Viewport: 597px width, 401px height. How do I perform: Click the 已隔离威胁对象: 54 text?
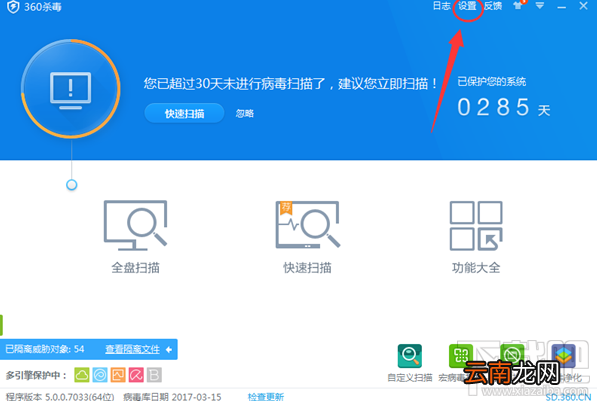point(45,349)
